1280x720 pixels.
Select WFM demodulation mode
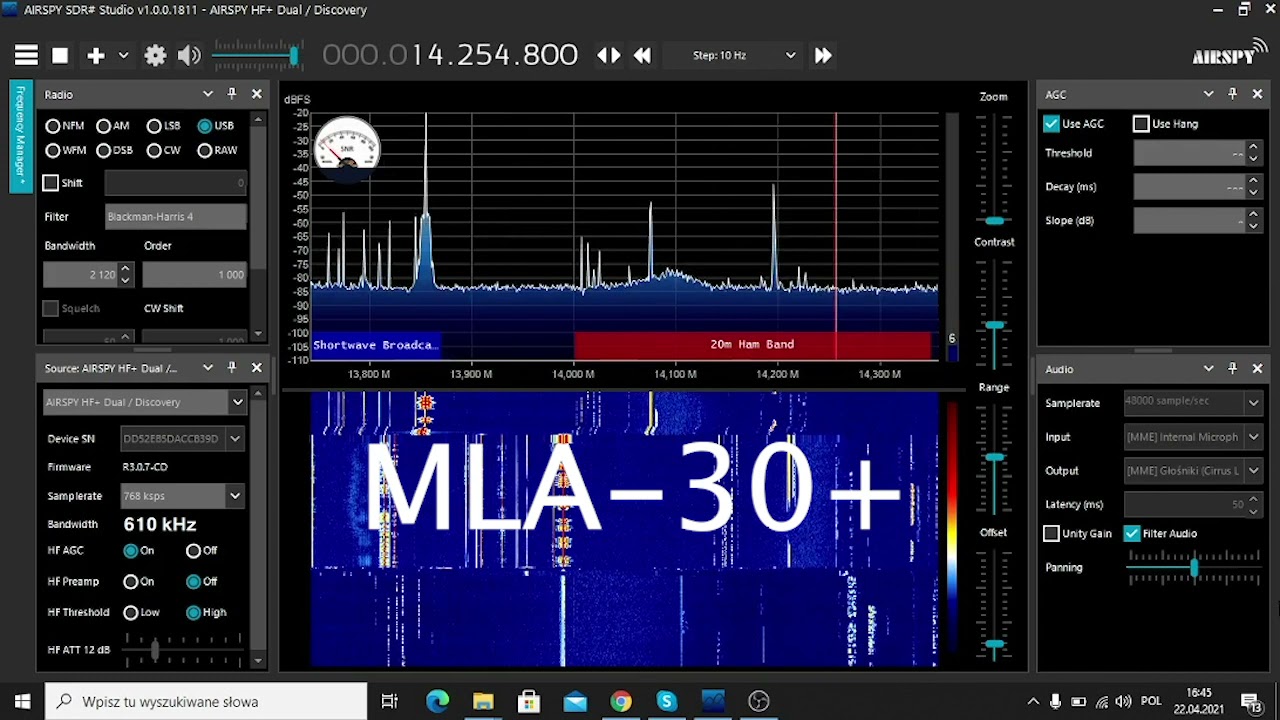[66, 150]
